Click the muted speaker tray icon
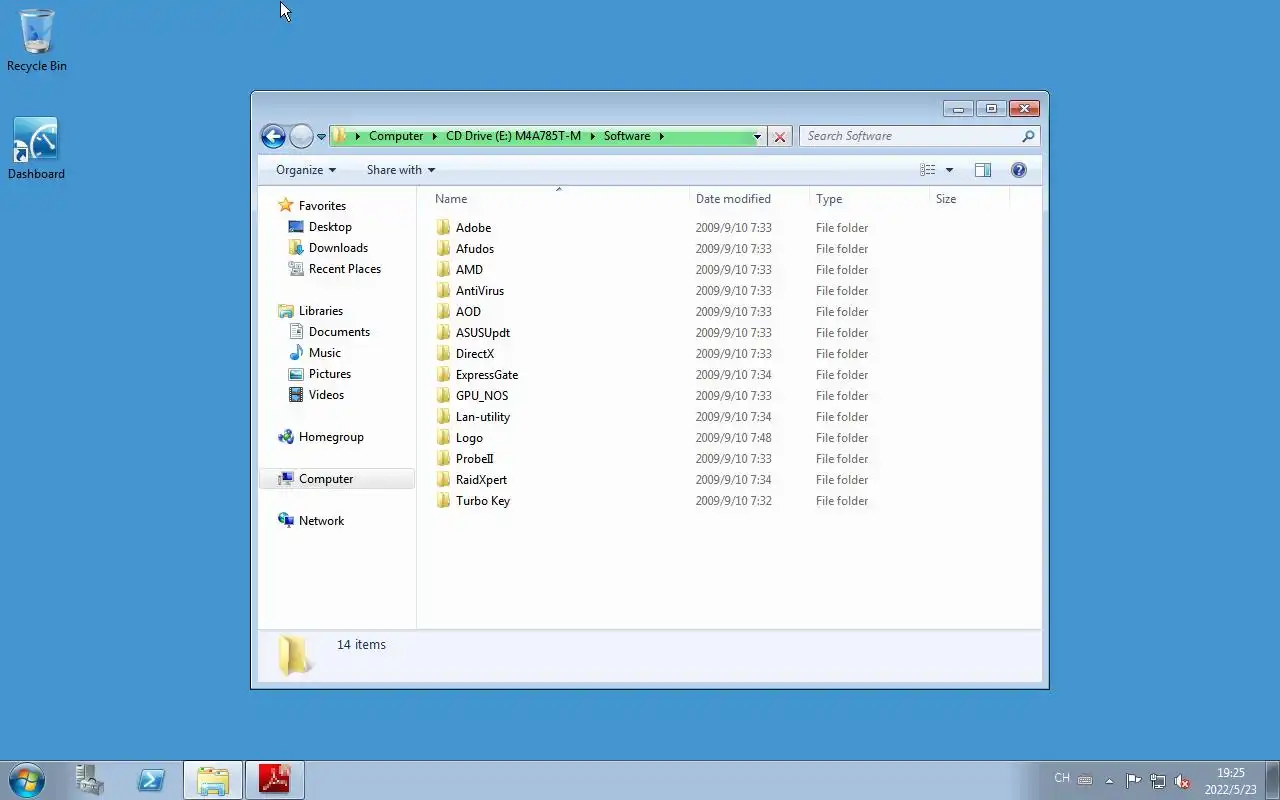Image resolution: width=1280 pixels, height=800 pixels. coord(1182,781)
